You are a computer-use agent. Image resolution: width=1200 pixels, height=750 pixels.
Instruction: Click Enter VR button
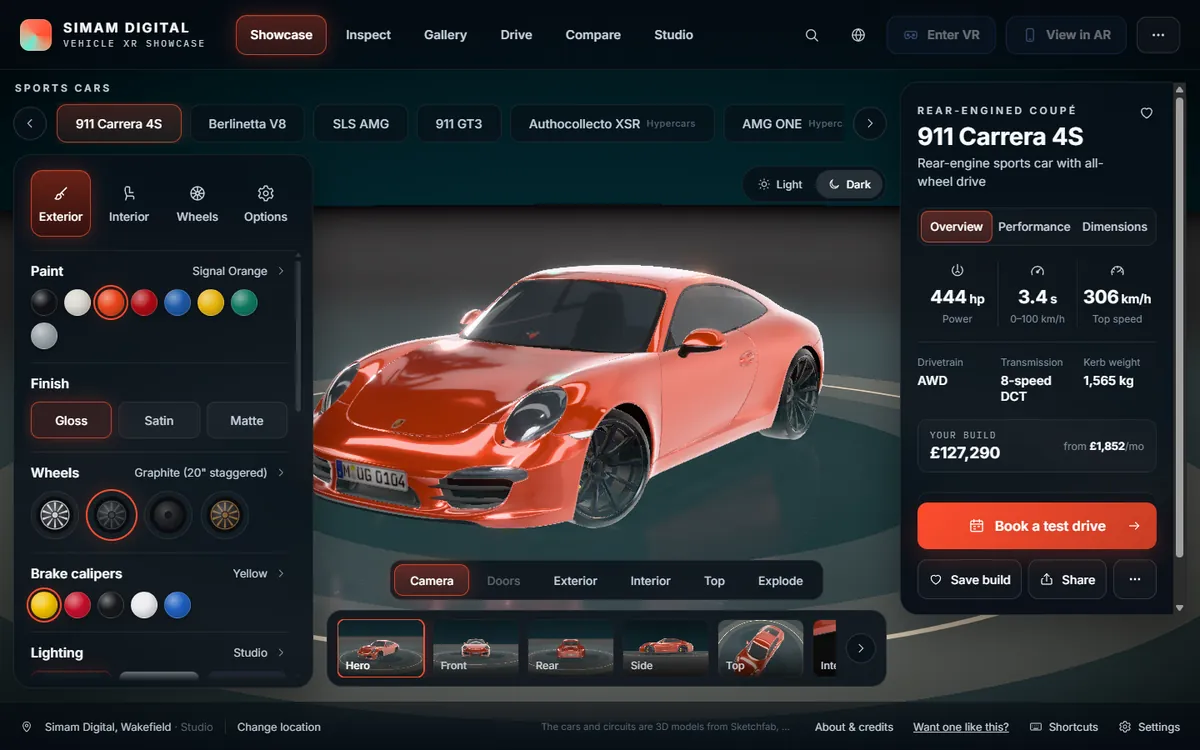click(x=942, y=35)
